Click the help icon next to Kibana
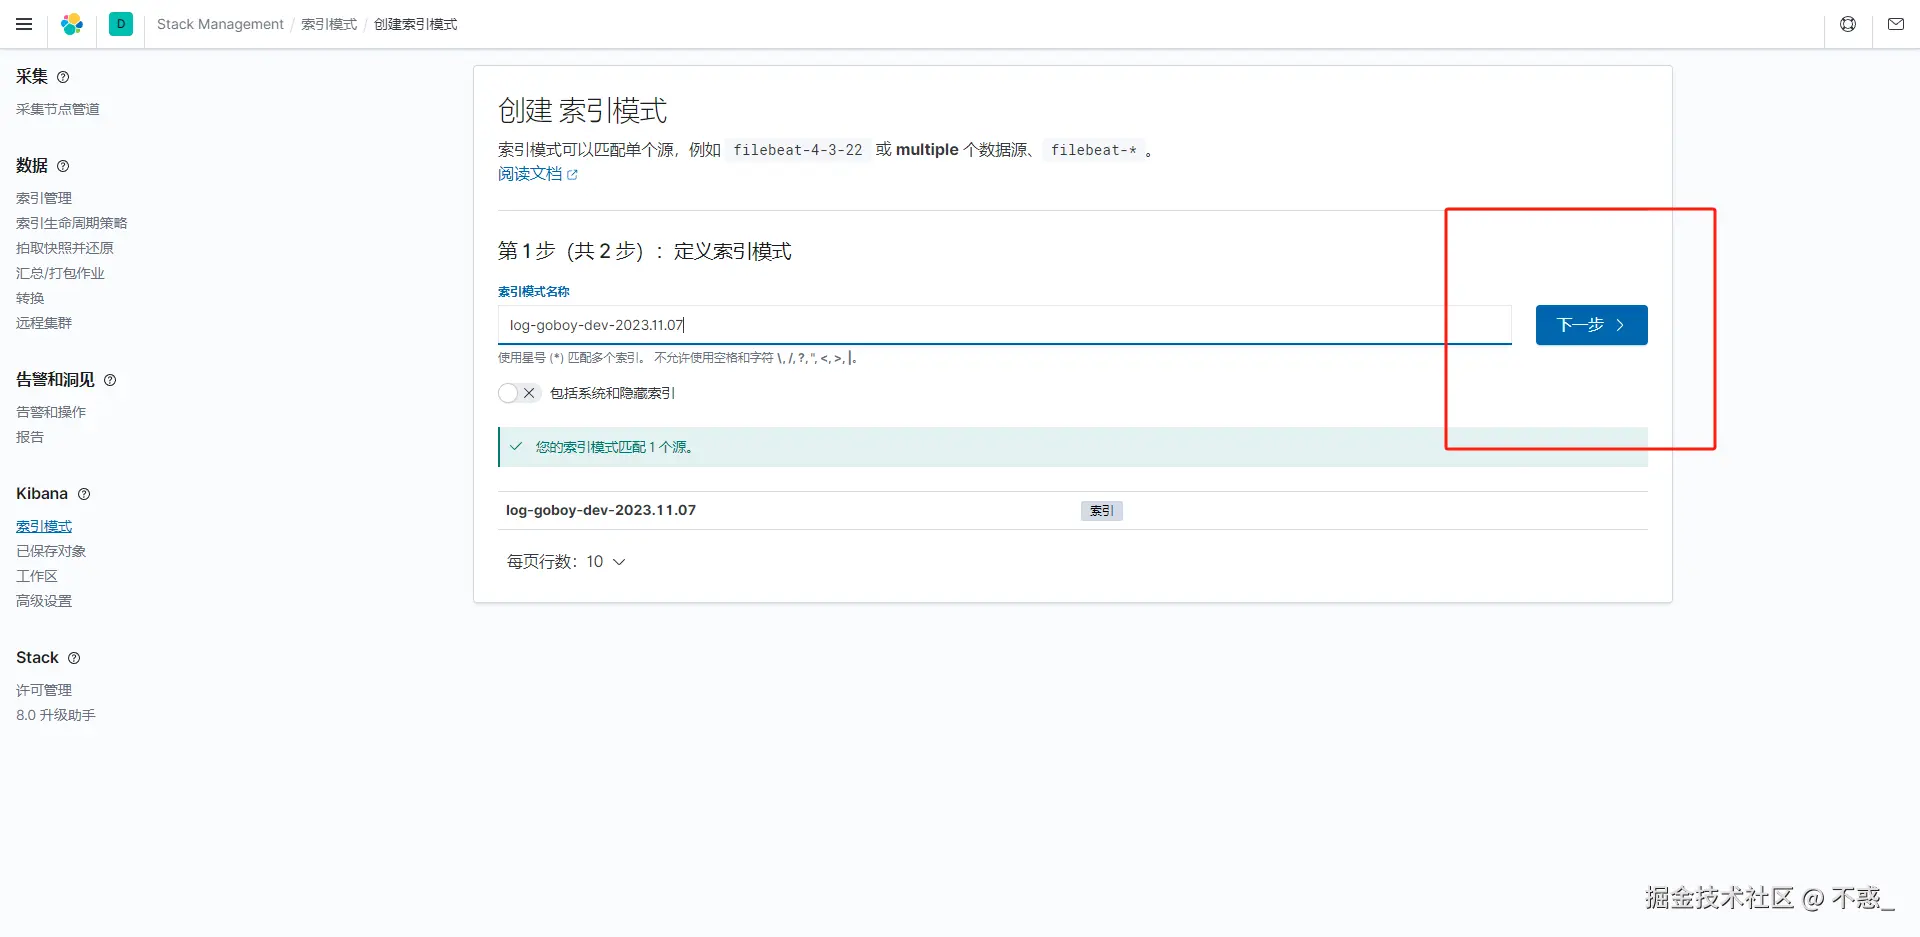This screenshot has height=937, width=1920. [x=84, y=494]
